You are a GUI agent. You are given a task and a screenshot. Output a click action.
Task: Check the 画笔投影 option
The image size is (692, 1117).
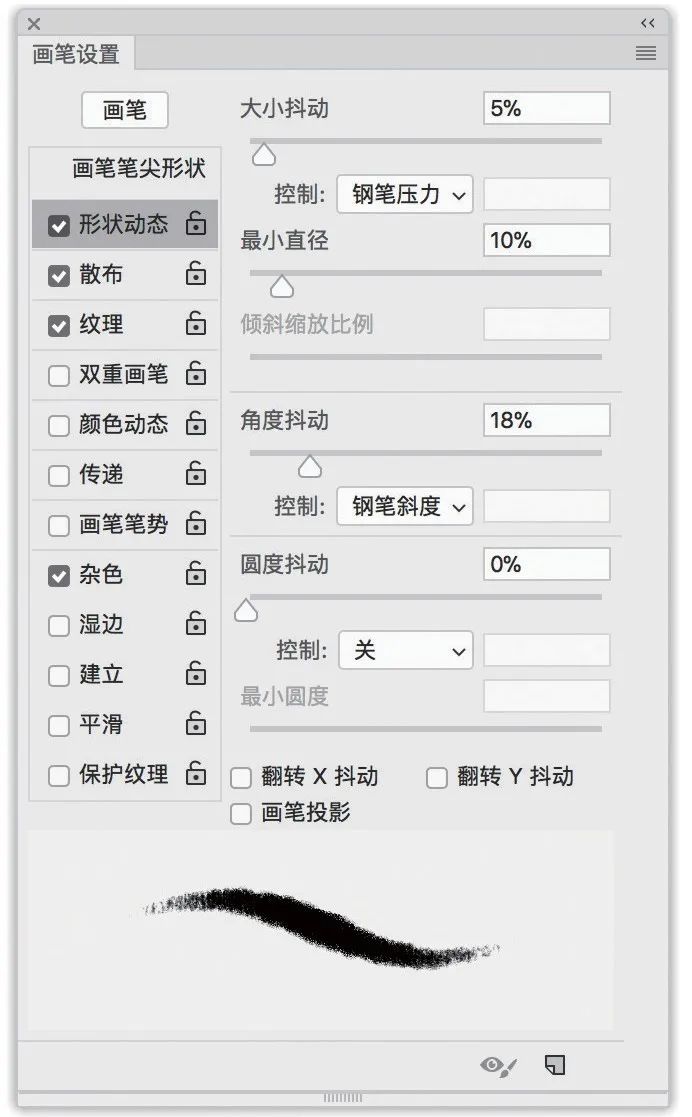[x=241, y=814]
